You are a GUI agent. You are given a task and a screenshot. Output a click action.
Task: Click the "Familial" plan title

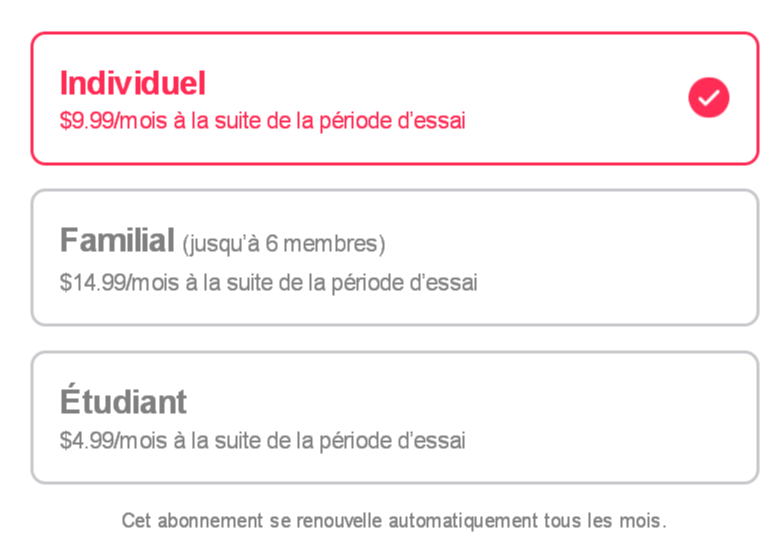pos(117,241)
